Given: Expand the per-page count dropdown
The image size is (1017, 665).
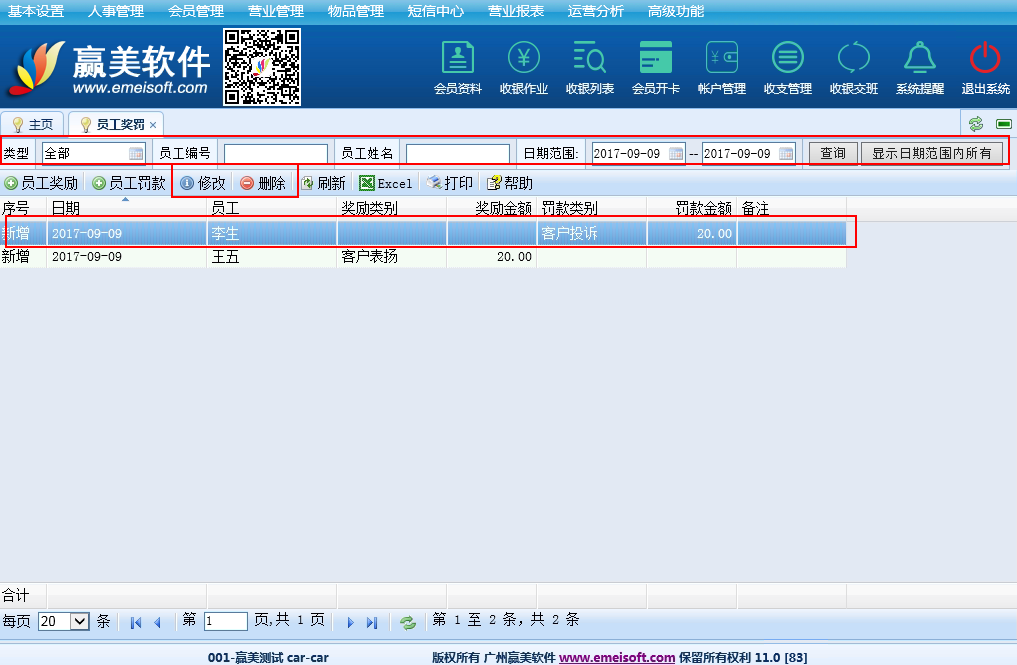Looking at the screenshot, I should pyautogui.click(x=80, y=621).
